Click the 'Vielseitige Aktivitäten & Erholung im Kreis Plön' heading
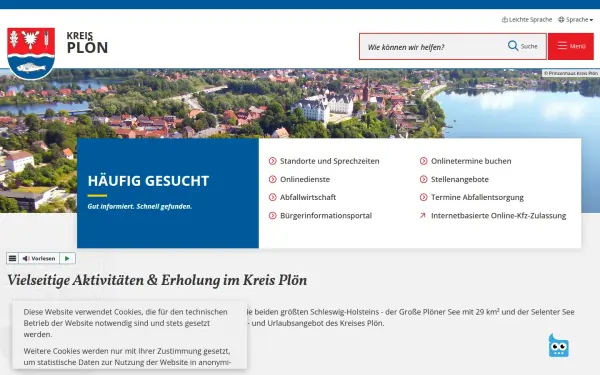This screenshot has width=600, height=375. click(x=157, y=280)
